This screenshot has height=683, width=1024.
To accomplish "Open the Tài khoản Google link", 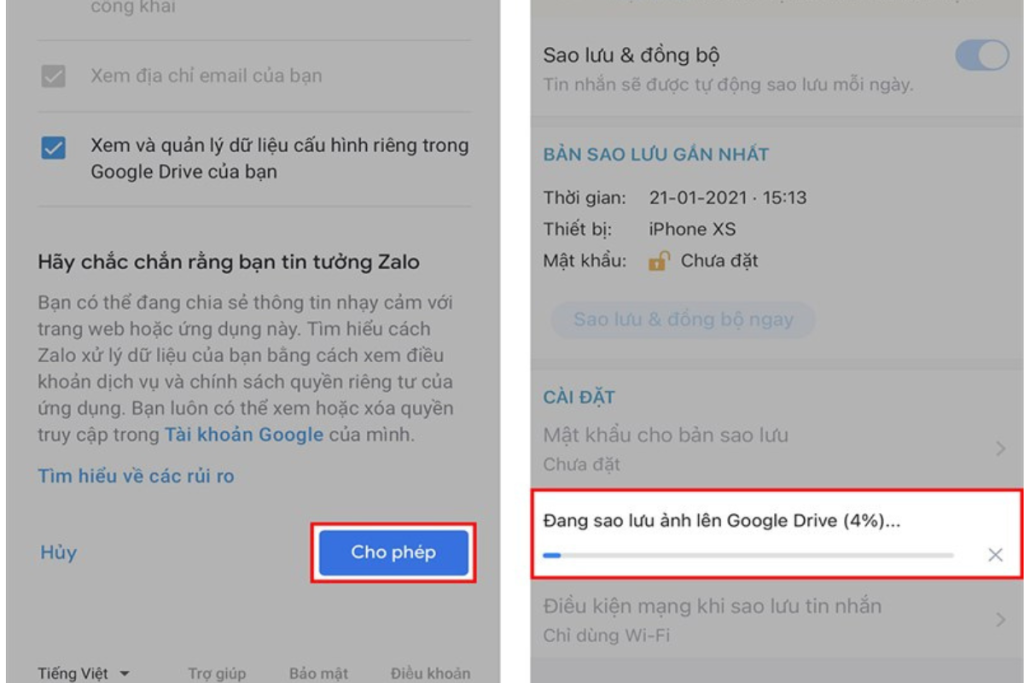I will [244, 435].
